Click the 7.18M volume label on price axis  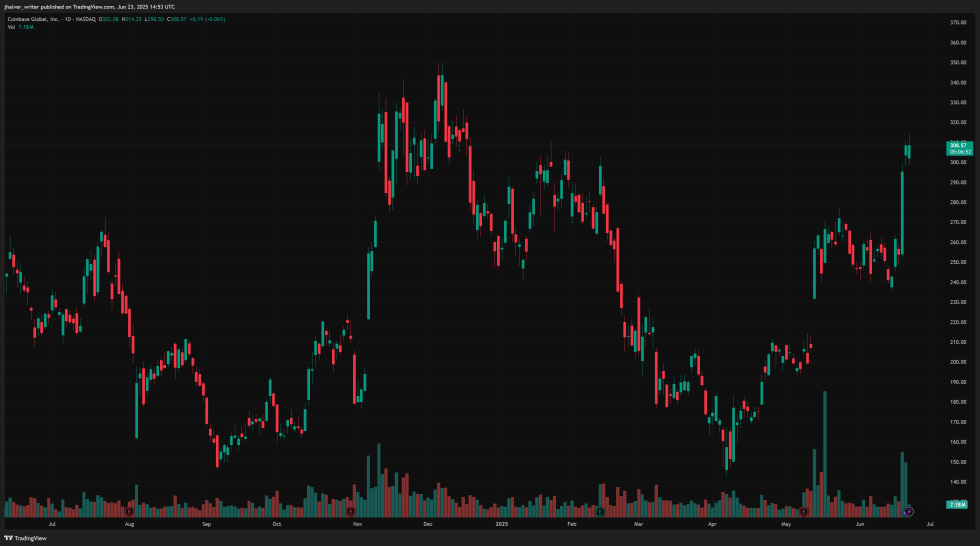[x=958, y=505]
